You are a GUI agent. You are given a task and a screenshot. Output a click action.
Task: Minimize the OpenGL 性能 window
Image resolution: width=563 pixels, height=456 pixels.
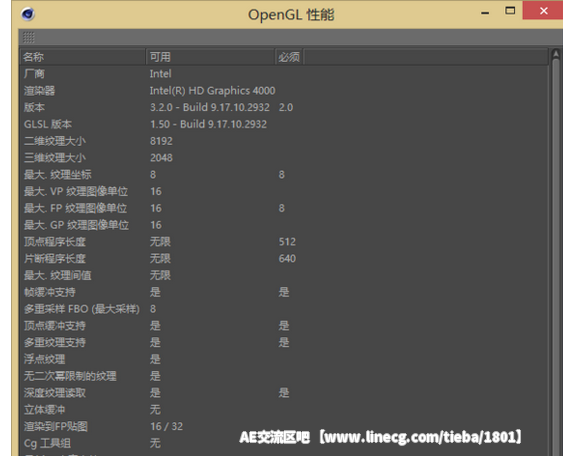click(485, 13)
